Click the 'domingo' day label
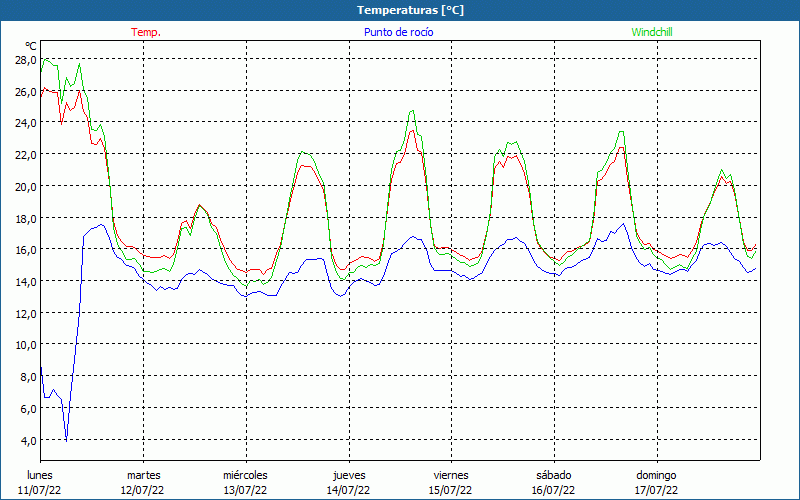 tap(656, 475)
